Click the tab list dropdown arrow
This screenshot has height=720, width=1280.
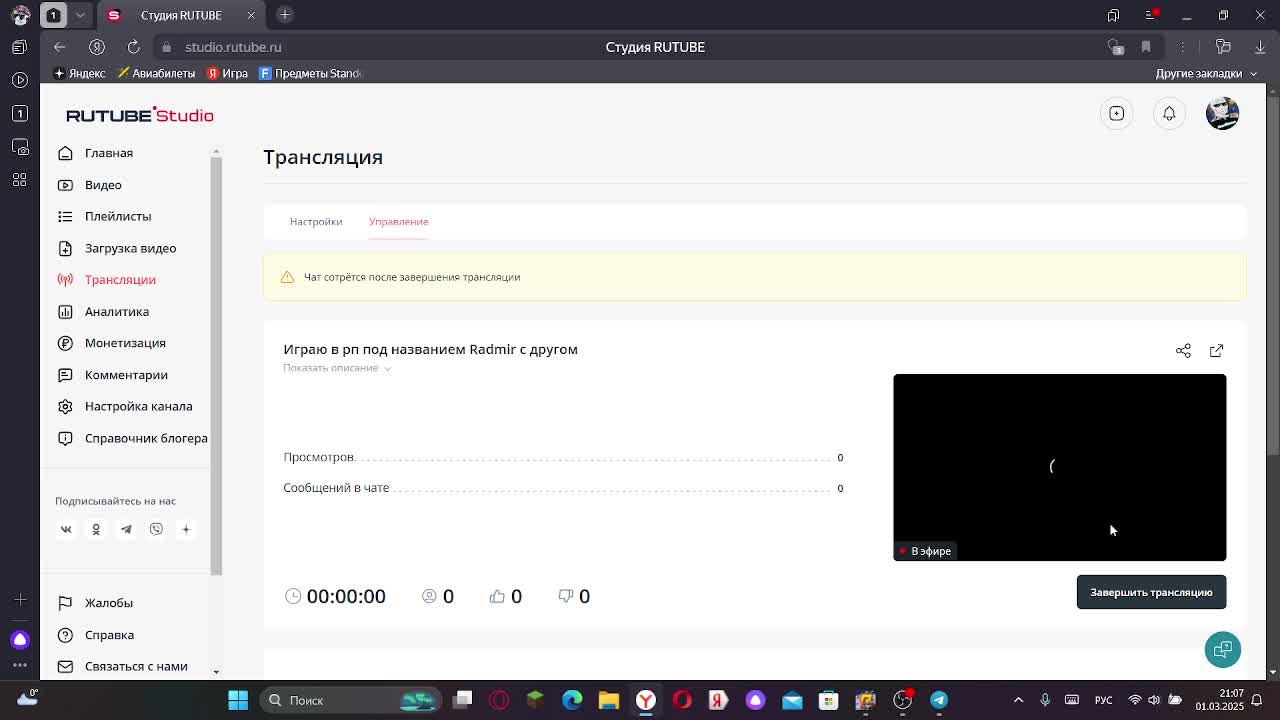[x=81, y=15]
